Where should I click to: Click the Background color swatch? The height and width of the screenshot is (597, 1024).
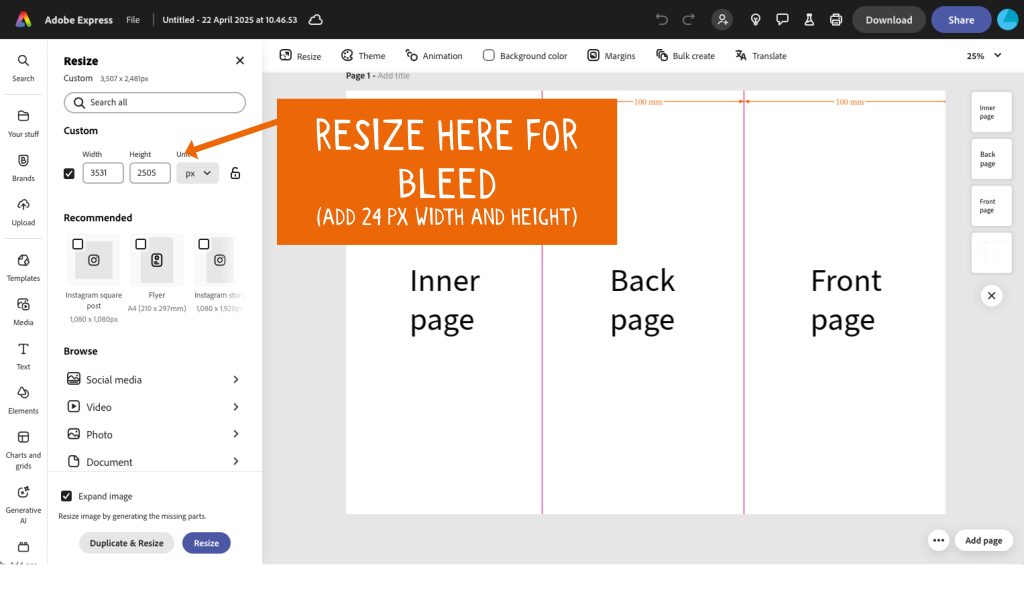pos(489,56)
